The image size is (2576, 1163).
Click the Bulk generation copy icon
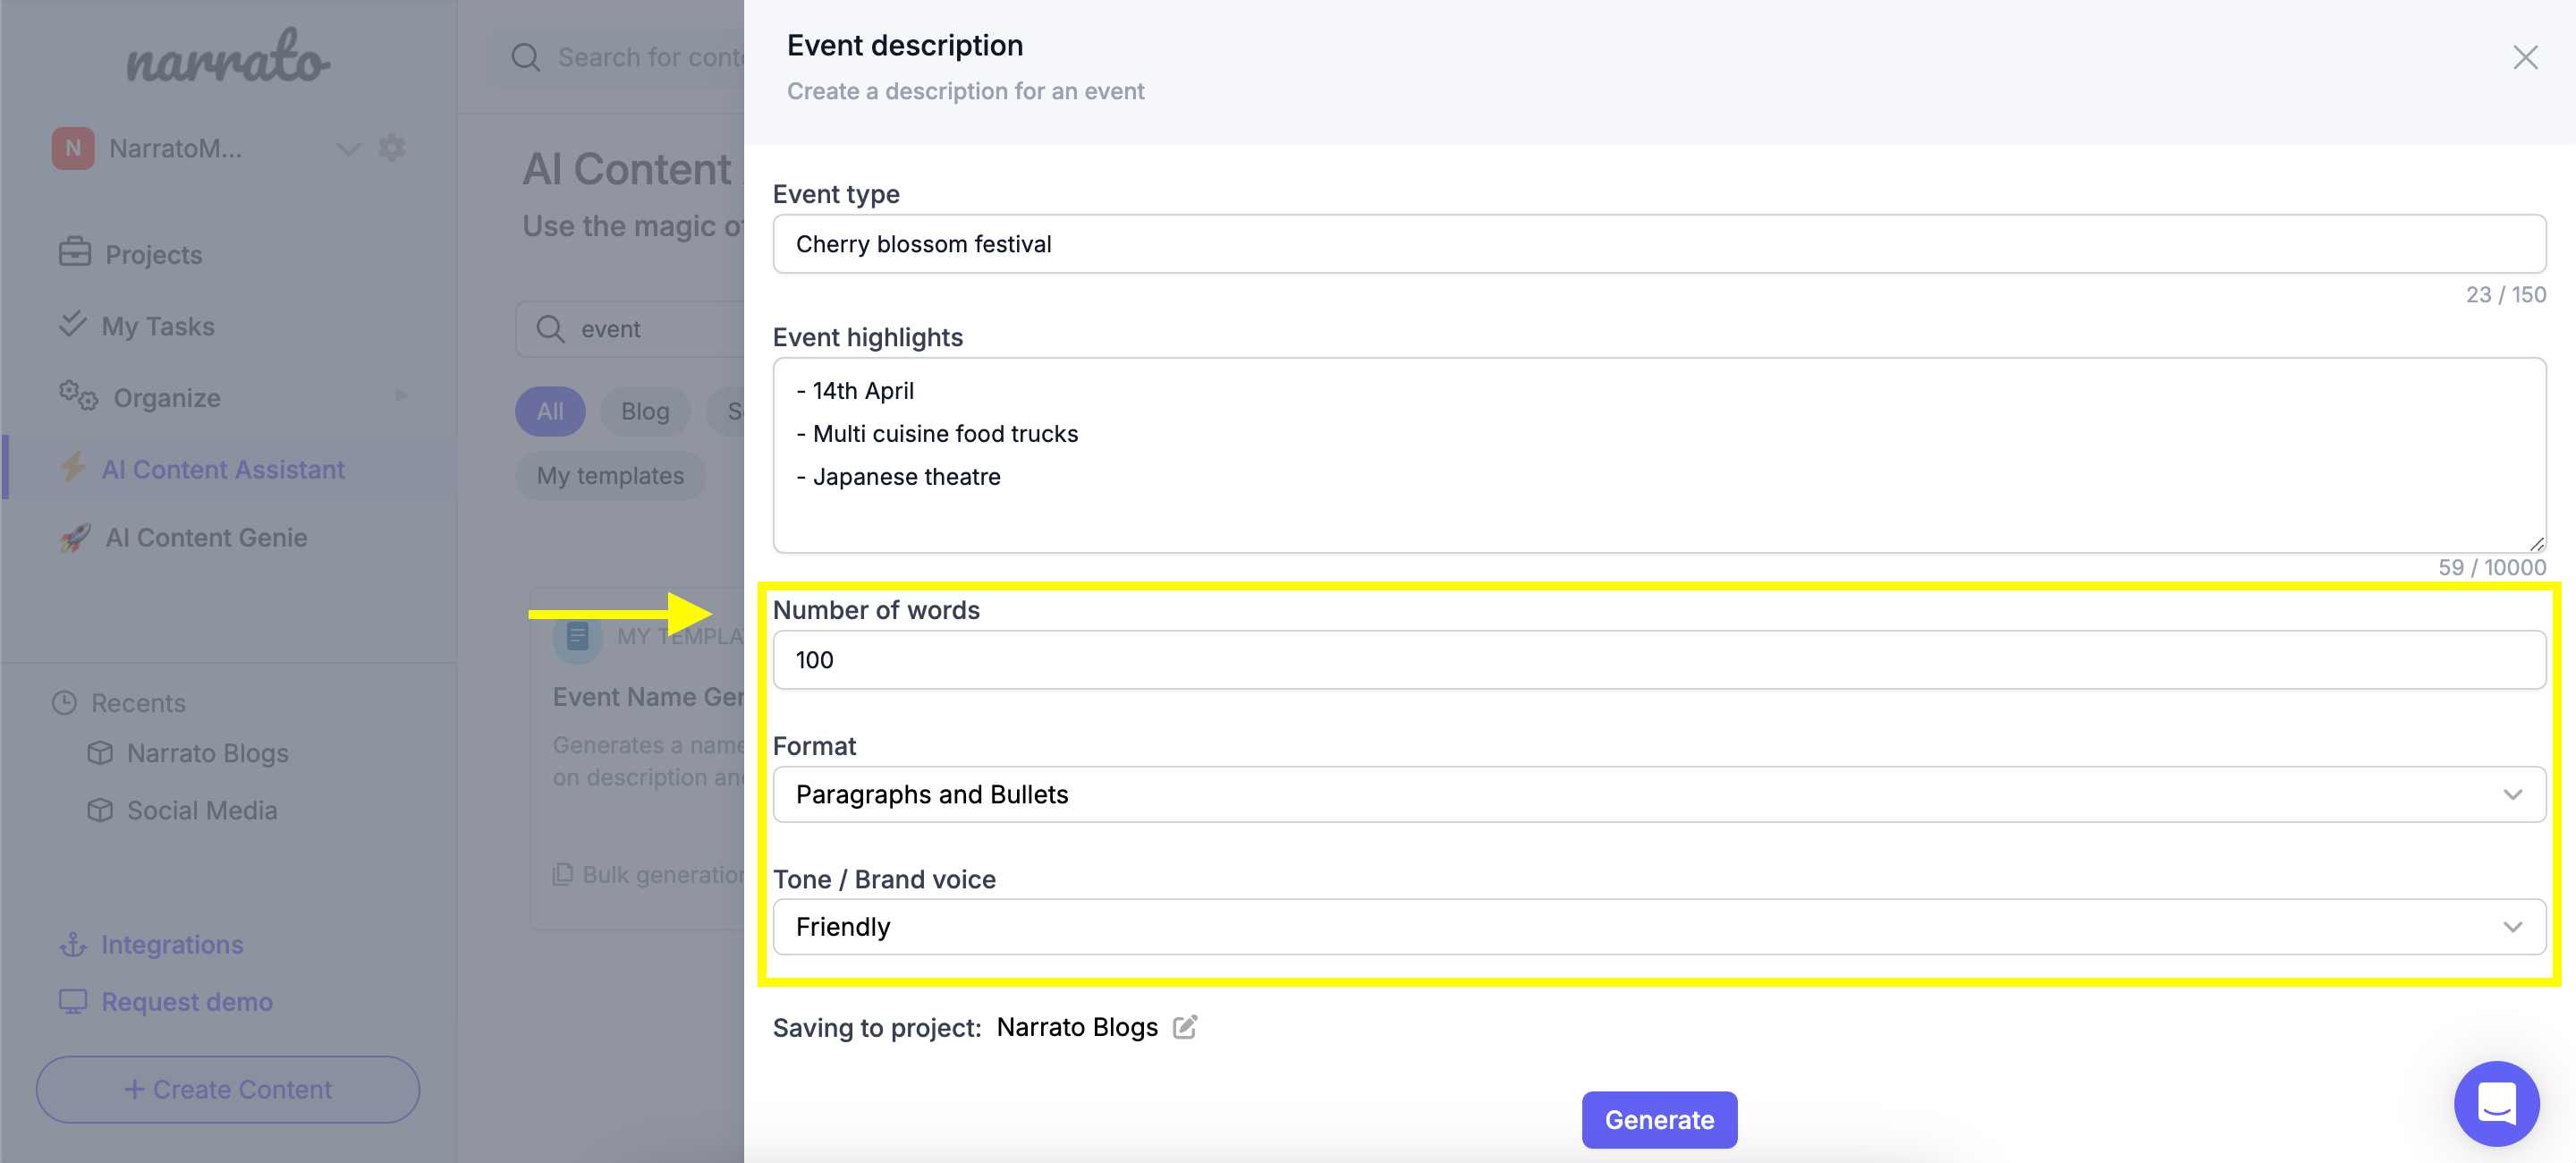(563, 874)
